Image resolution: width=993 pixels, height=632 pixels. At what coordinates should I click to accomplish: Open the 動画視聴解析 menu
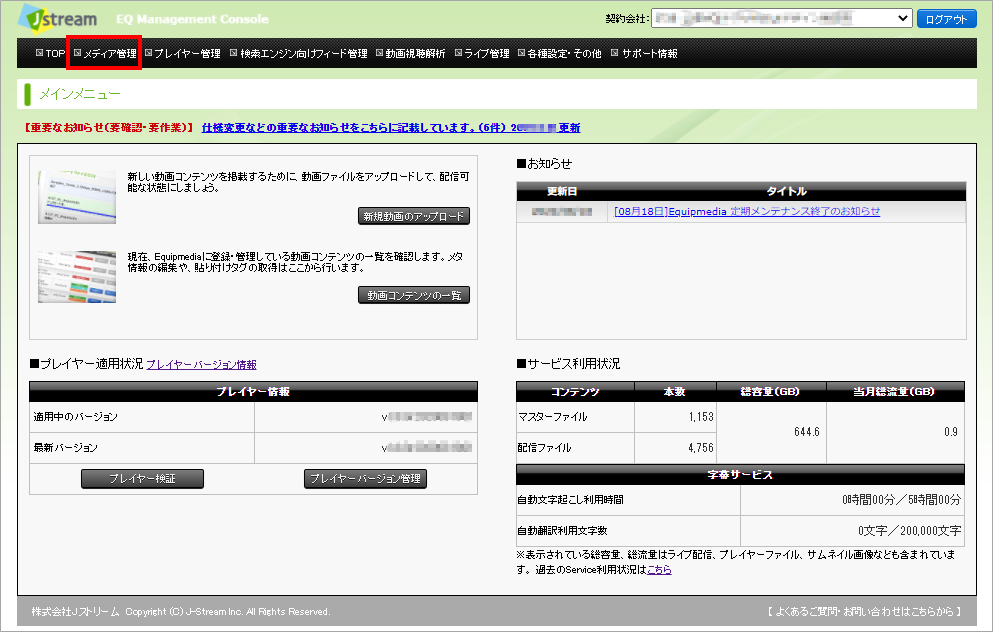coord(410,54)
